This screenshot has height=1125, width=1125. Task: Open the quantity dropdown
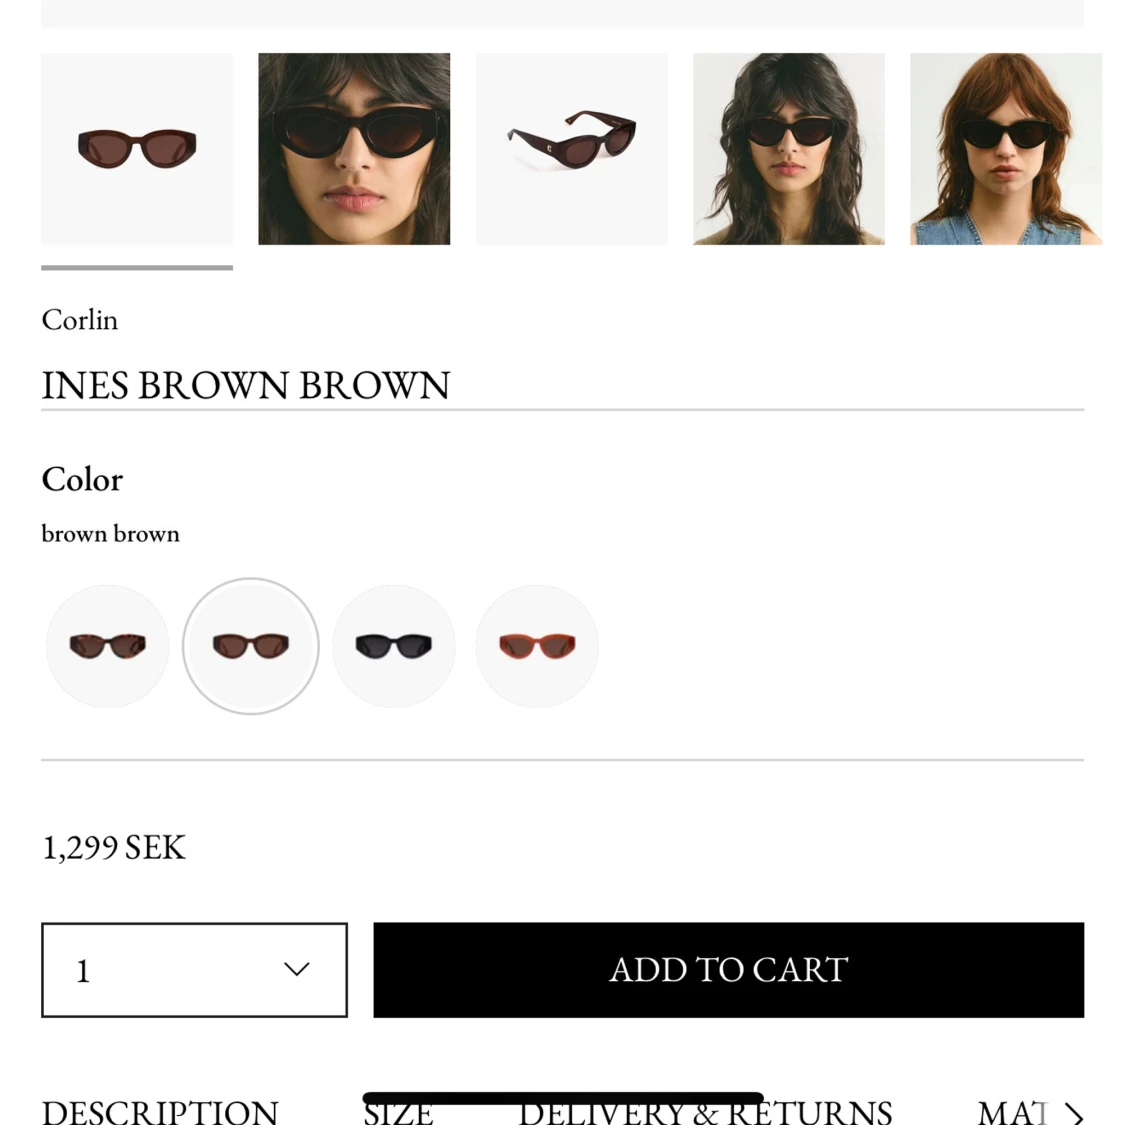[x=194, y=970]
